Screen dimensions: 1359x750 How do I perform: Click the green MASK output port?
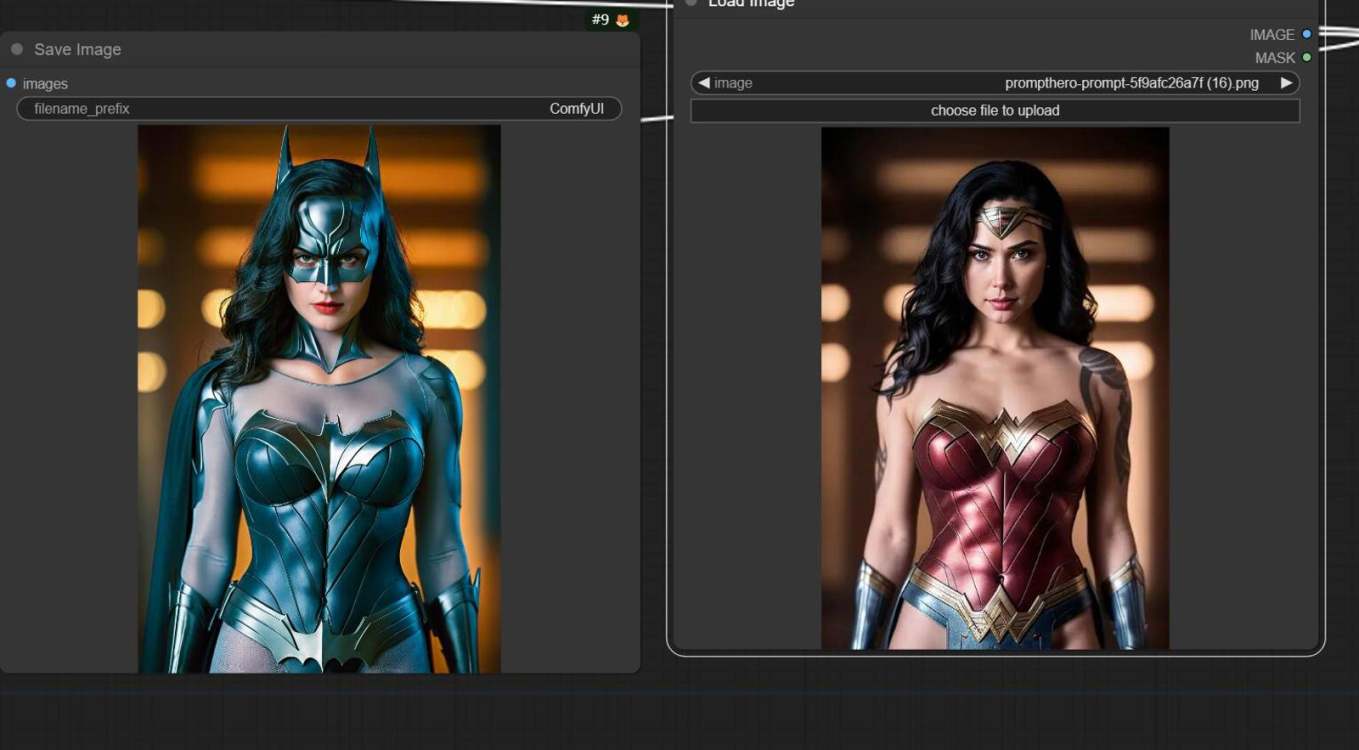pyautogui.click(x=1306, y=57)
